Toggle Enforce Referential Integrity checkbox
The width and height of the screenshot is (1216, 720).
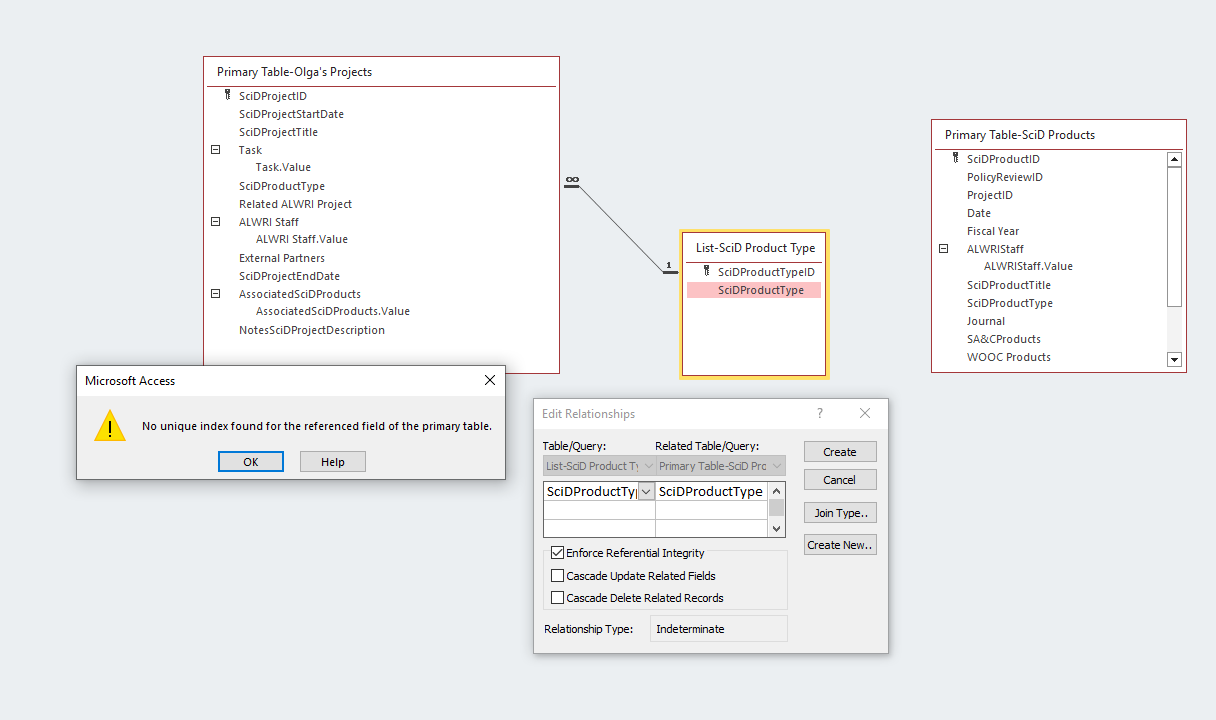click(x=558, y=553)
